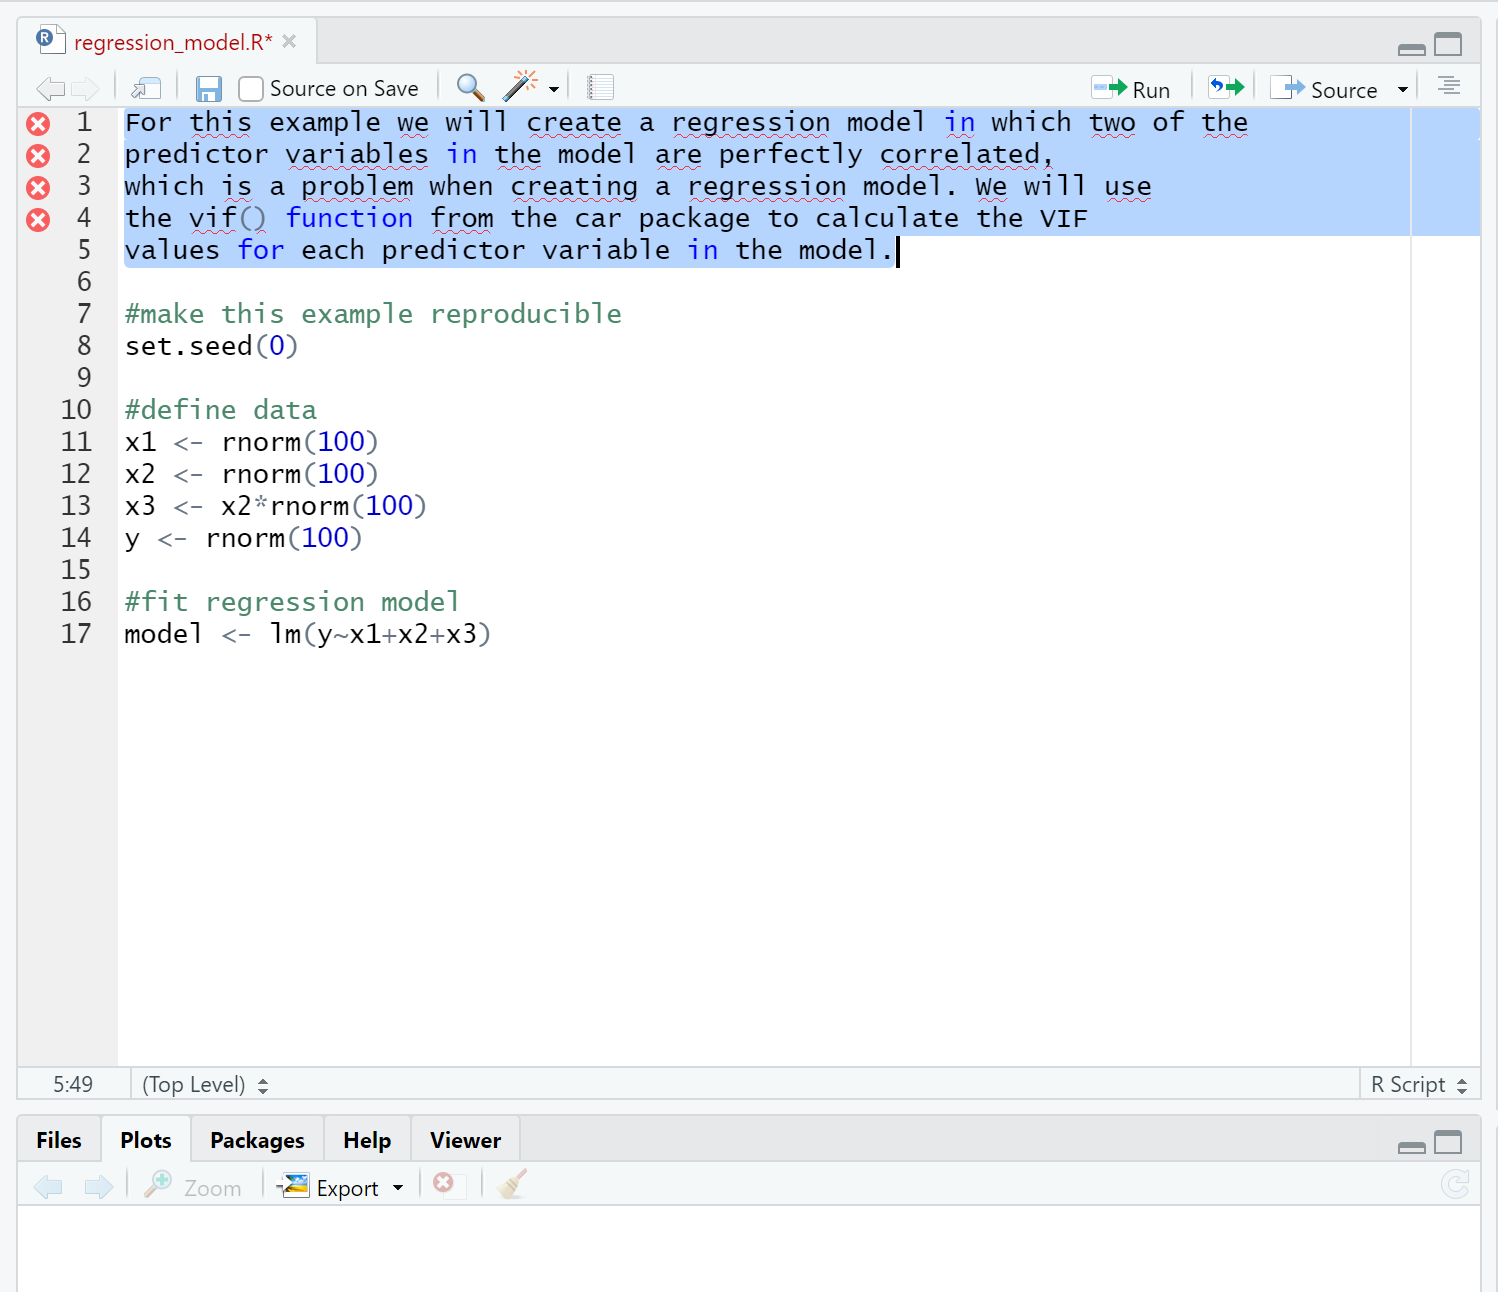Screen dimensions: 1498x1292
Task: Switch to the Viewer tab
Action: point(465,1140)
